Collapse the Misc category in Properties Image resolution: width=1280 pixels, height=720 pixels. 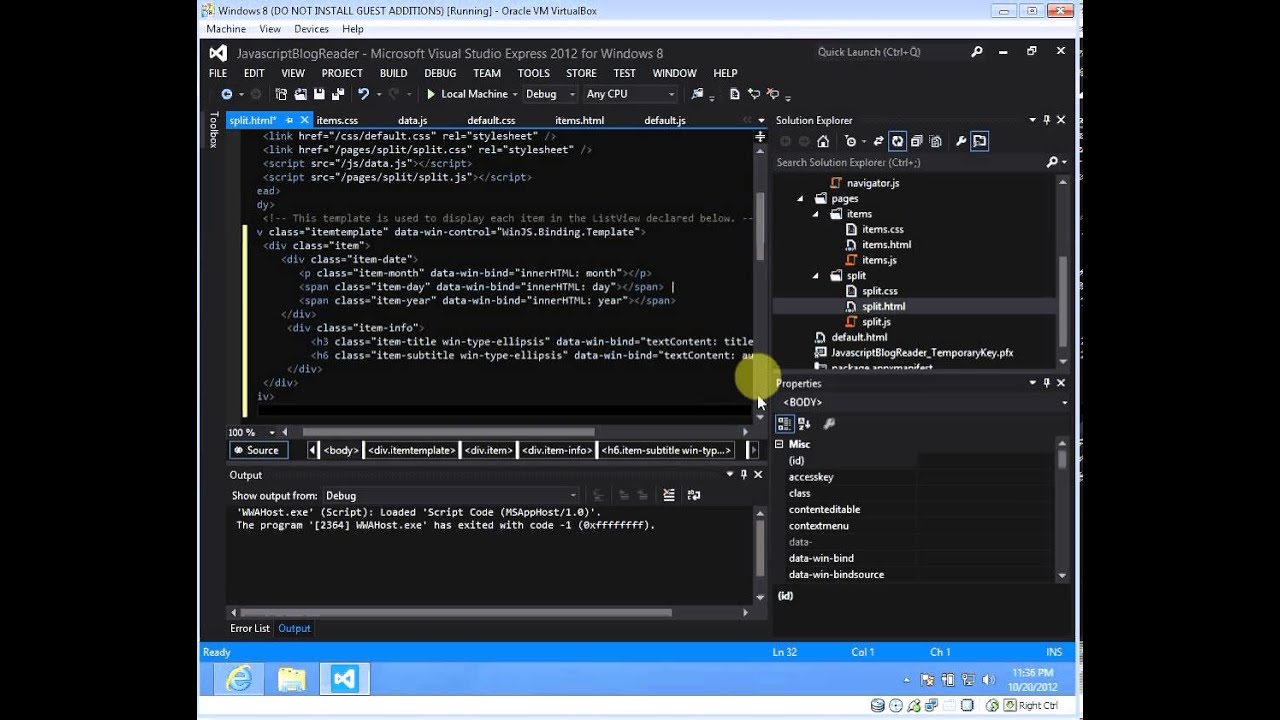pos(780,444)
